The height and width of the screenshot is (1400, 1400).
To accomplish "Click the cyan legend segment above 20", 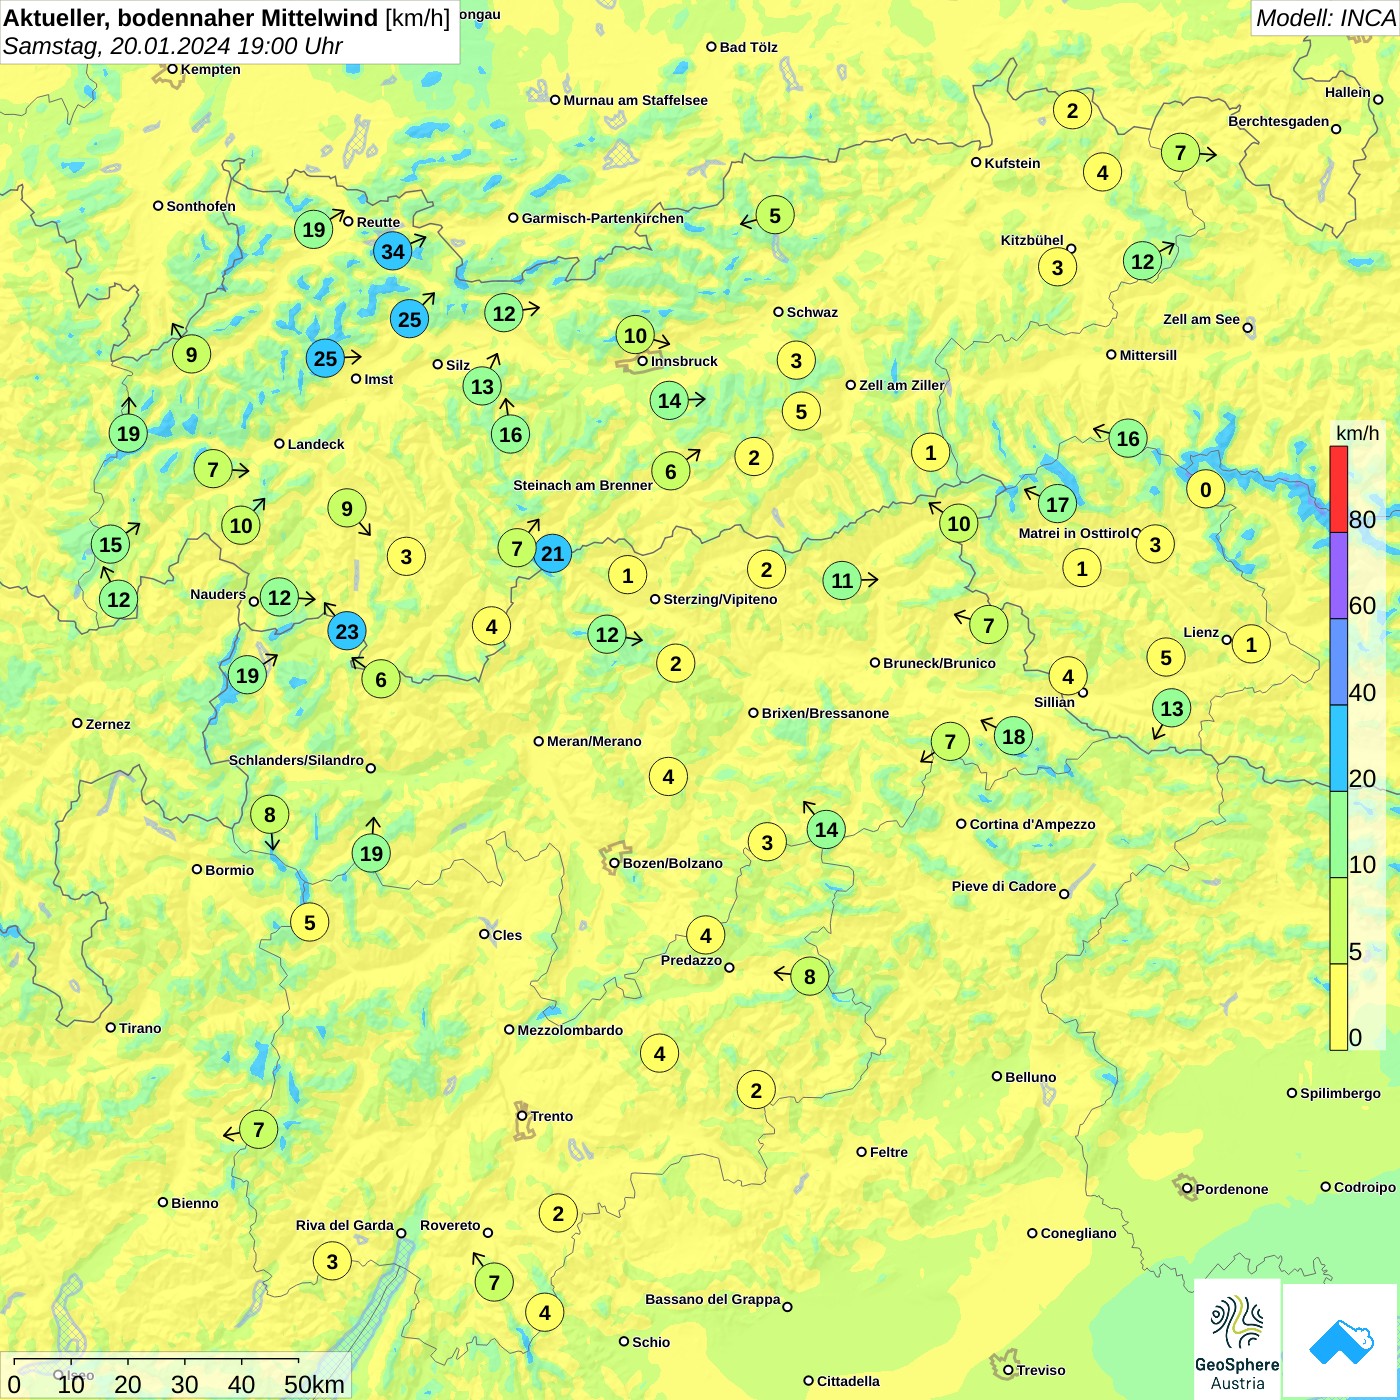I will pos(1339,748).
